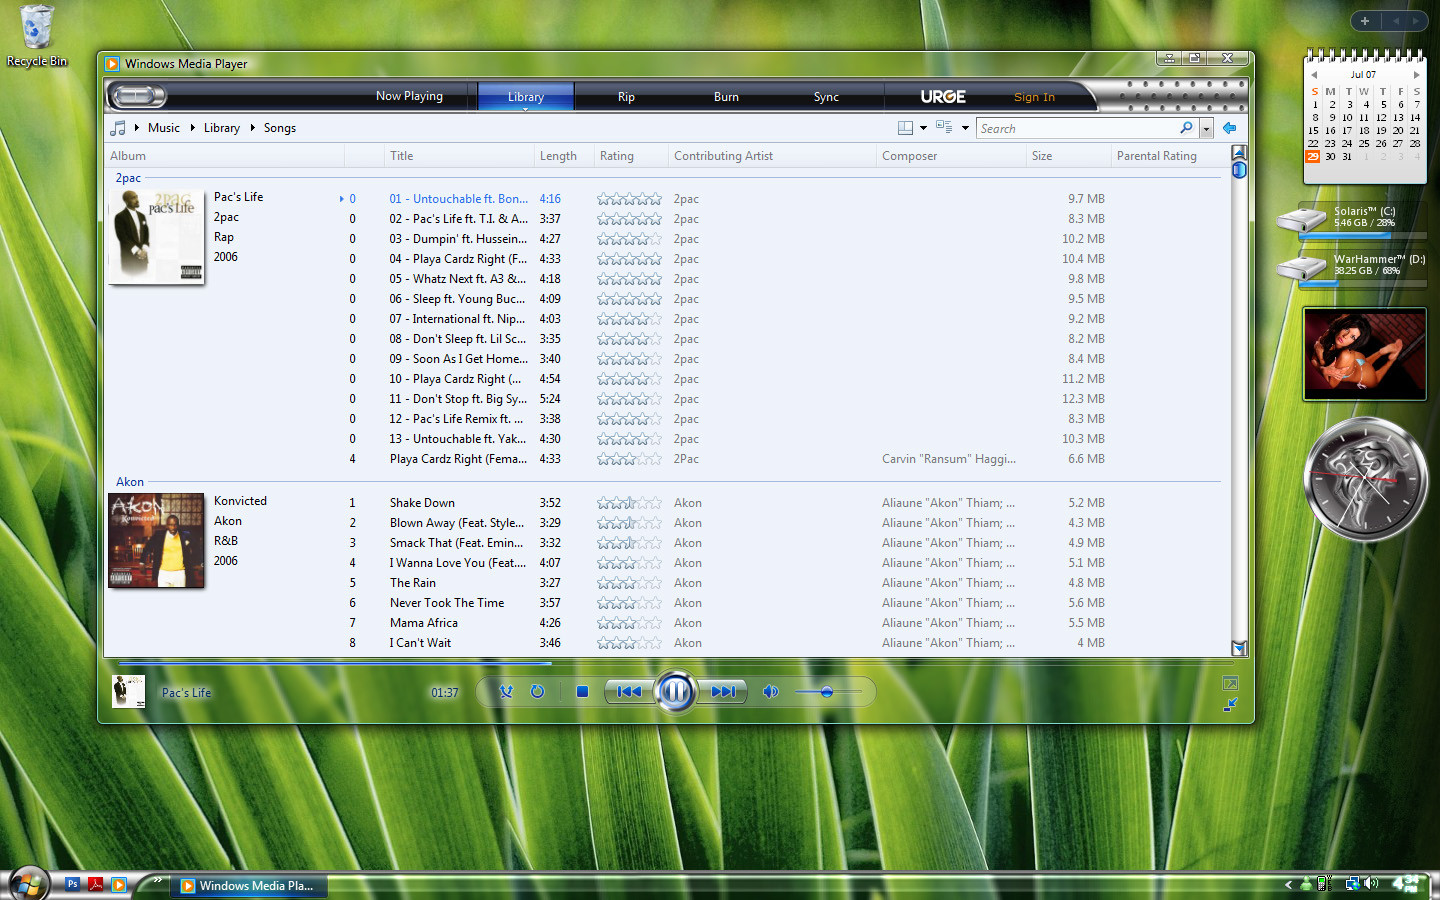Click the Songs breadcrumb

click(280, 128)
